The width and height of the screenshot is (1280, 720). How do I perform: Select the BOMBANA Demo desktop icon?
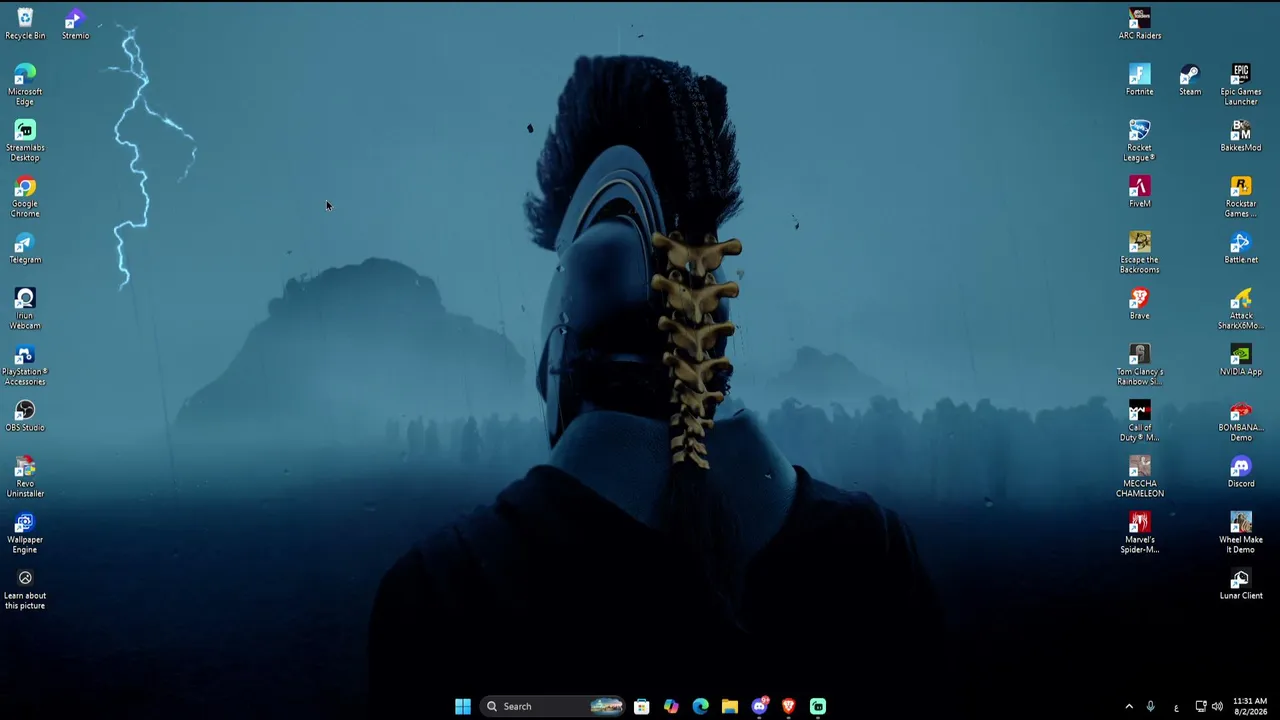[1241, 421]
